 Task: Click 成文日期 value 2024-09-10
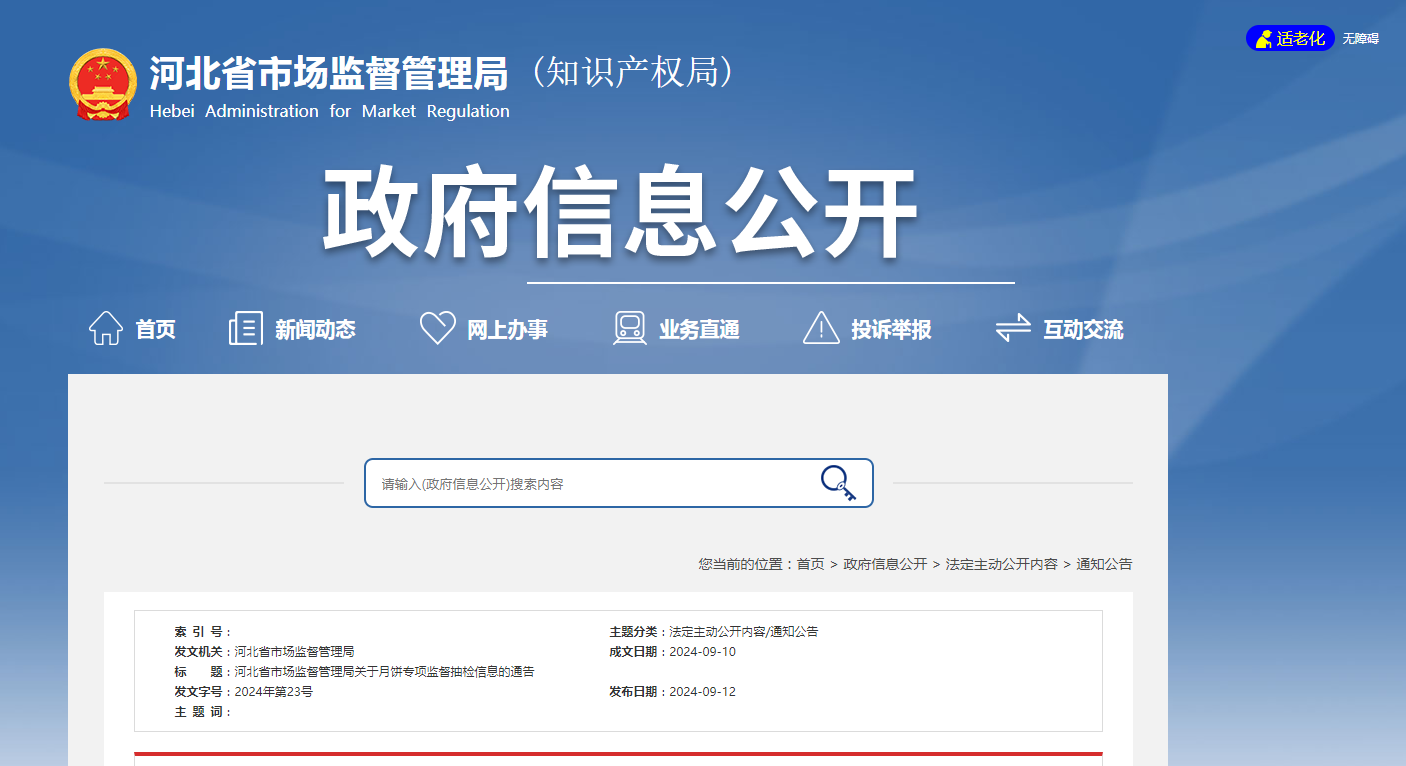click(x=703, y=652)
